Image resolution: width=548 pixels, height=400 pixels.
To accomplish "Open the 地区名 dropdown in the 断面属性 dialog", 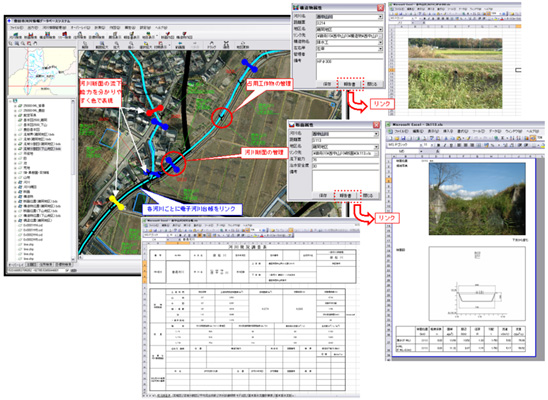I will tap(376, 147).
